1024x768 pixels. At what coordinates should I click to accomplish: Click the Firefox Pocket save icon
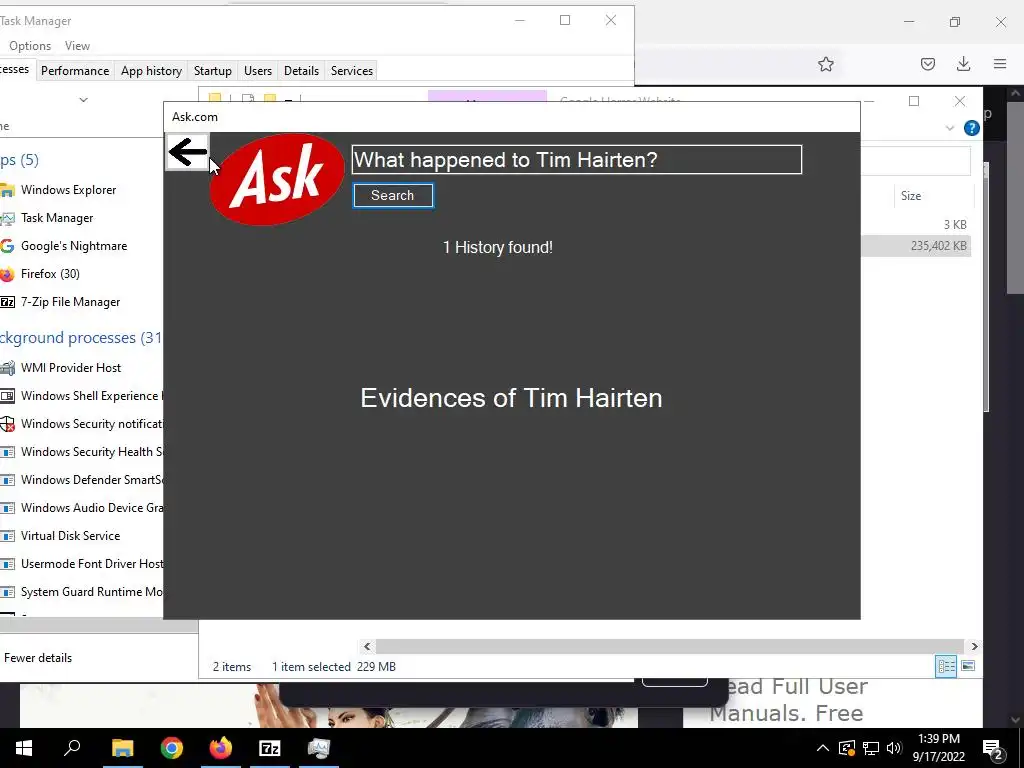(x=927, y=64)
